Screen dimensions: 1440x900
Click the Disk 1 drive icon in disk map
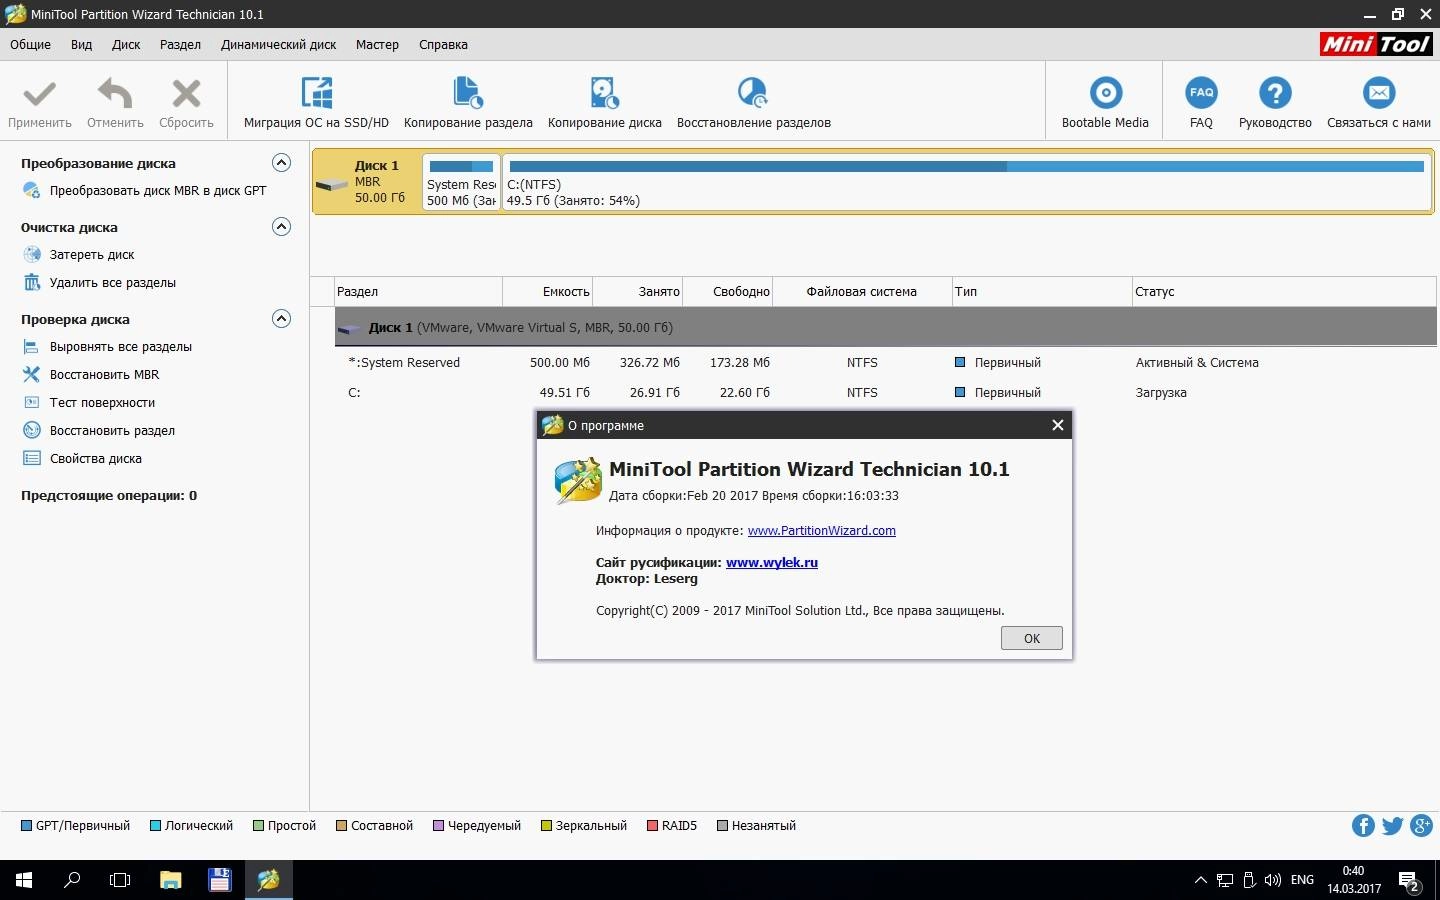(x=331, y=185)
